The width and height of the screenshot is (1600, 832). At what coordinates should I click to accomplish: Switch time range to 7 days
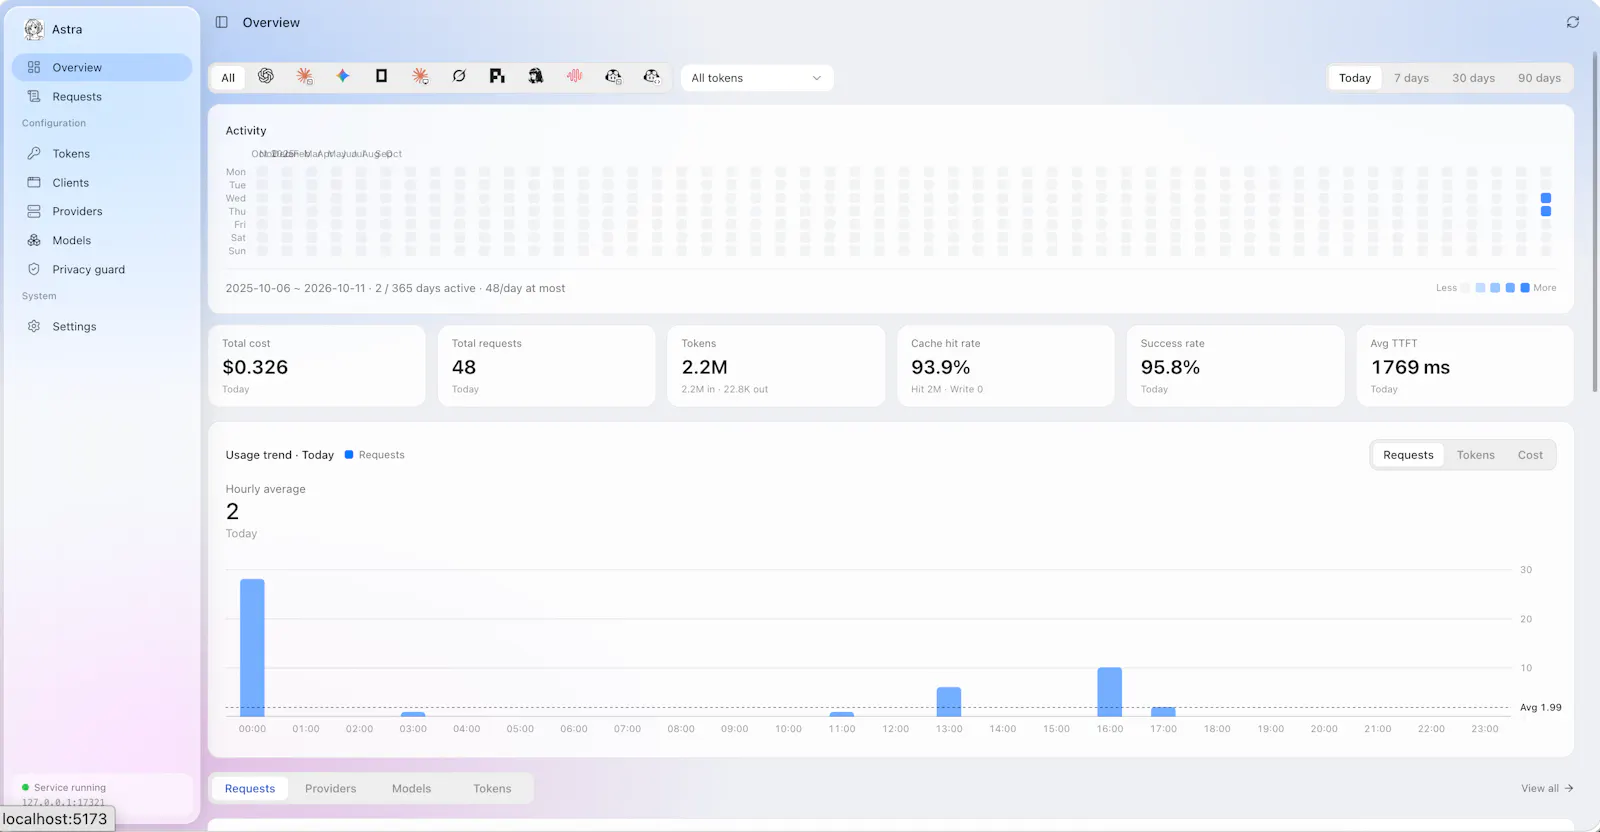[1411, 78]
